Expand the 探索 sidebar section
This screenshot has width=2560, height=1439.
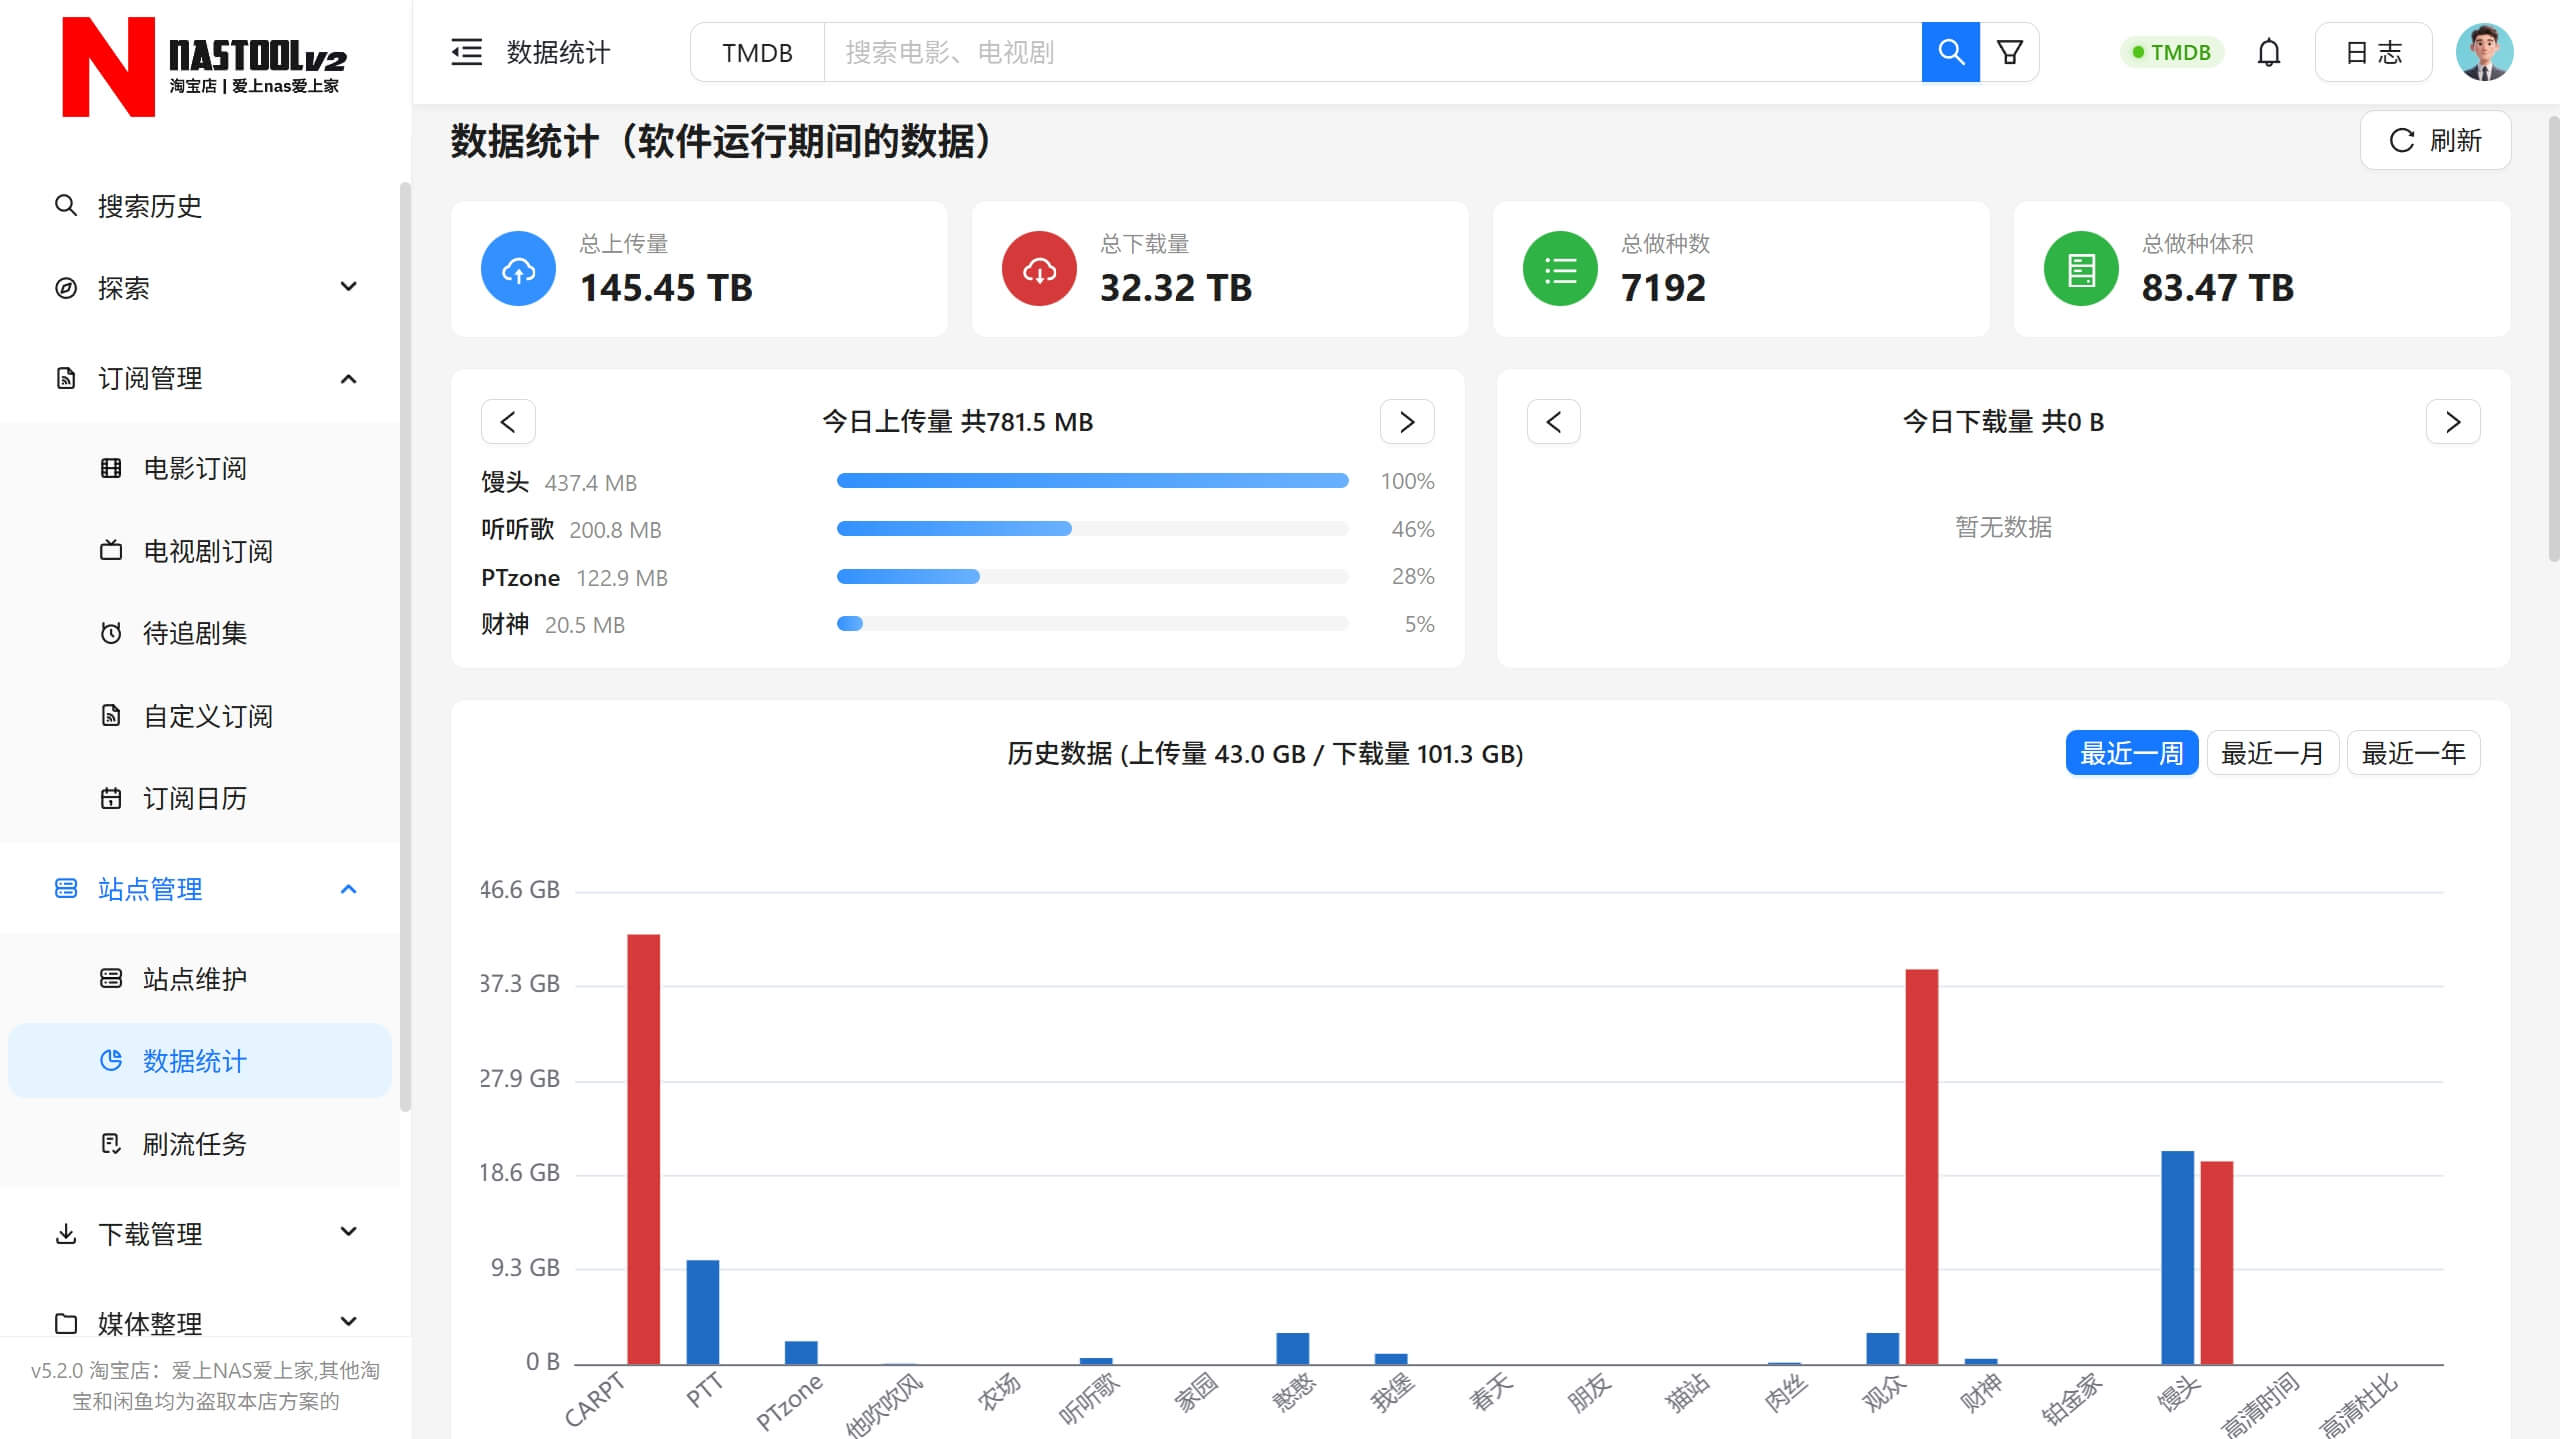[x=200, y=288]
